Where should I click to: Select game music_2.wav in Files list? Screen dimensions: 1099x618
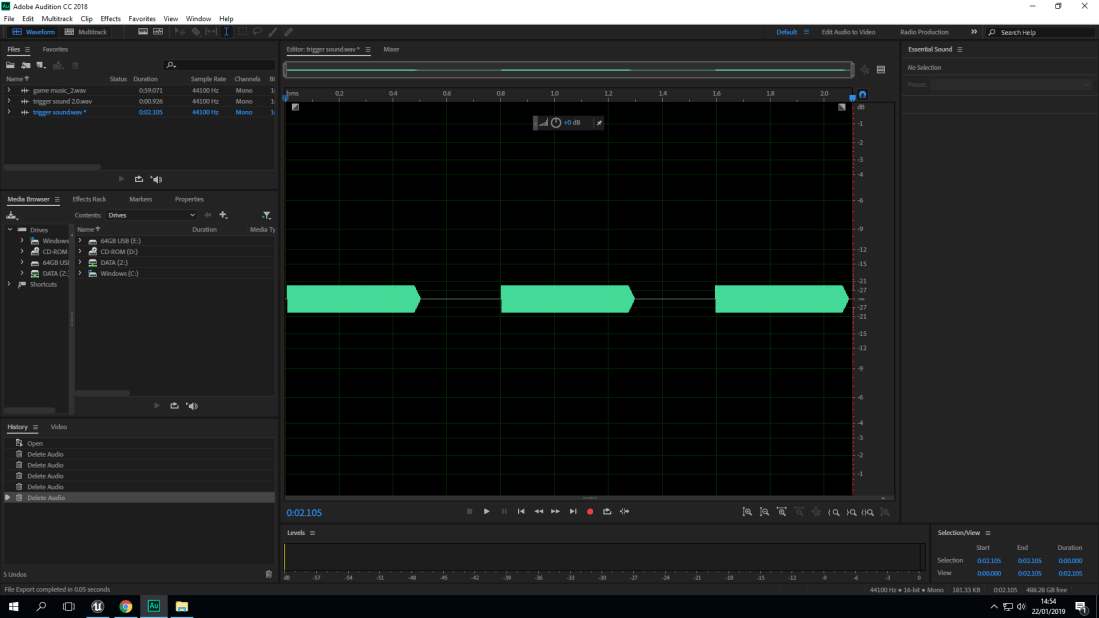click(59, 90)
